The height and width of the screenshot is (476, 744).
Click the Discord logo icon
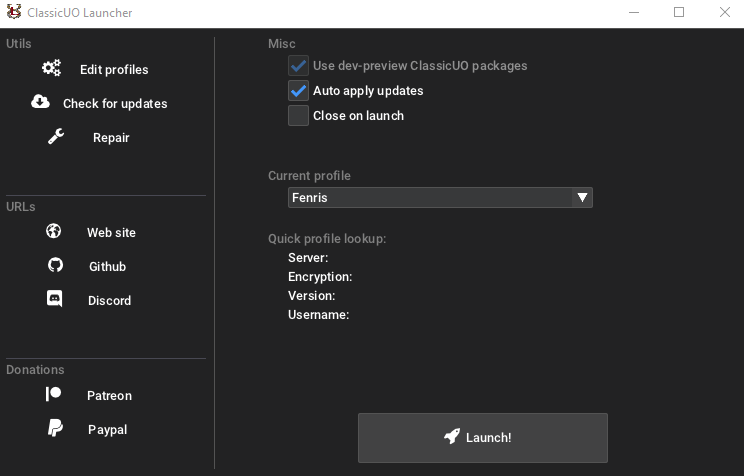[x=55, y=299]
